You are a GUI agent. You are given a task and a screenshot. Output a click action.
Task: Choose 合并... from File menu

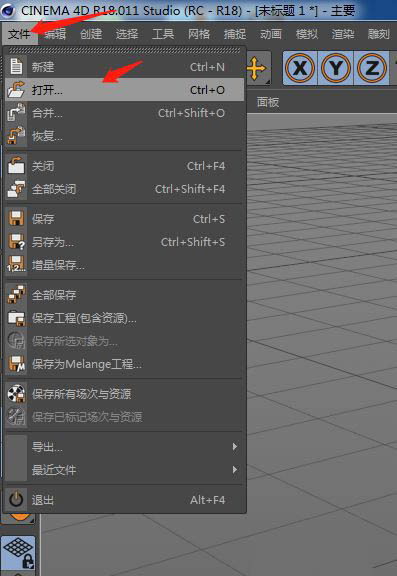[124, 113]
